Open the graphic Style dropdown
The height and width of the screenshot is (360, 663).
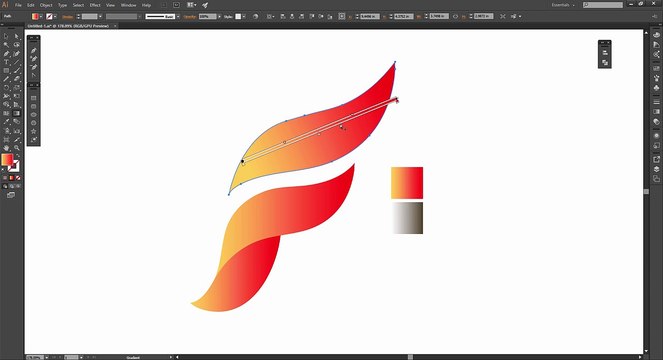coord(244,16)
